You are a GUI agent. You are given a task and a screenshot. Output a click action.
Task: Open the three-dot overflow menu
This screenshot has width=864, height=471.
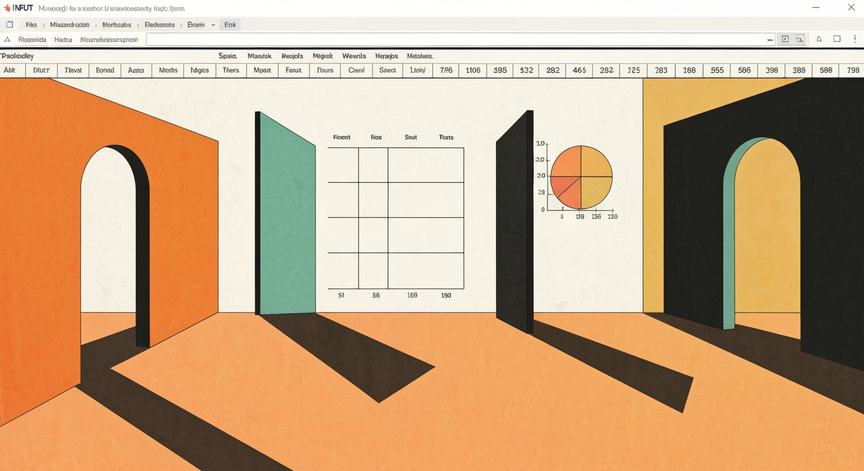855,39
